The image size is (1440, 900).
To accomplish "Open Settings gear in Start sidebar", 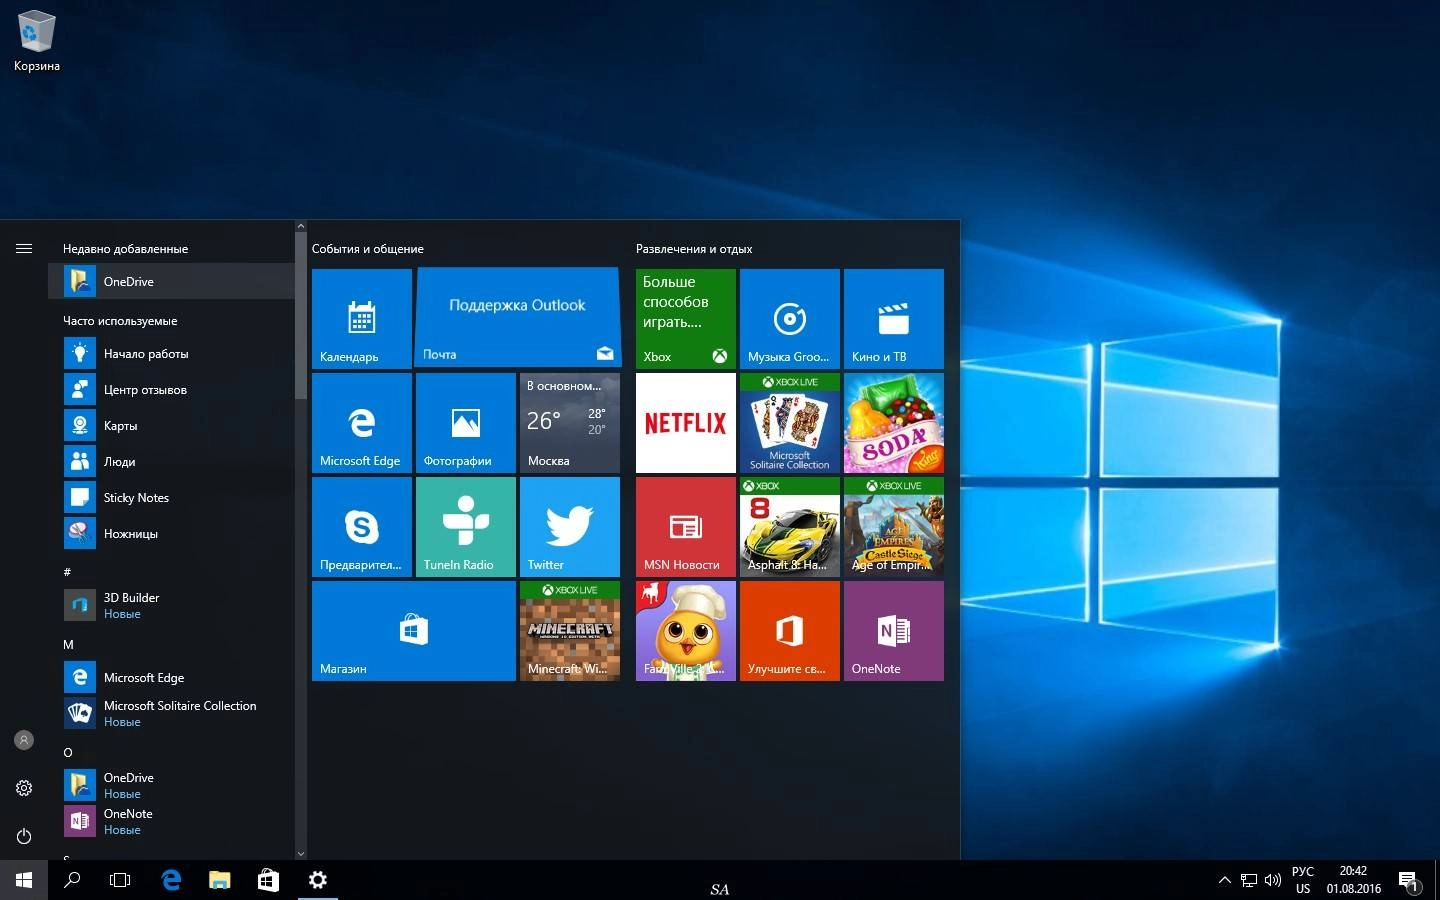I will (24, 788).
